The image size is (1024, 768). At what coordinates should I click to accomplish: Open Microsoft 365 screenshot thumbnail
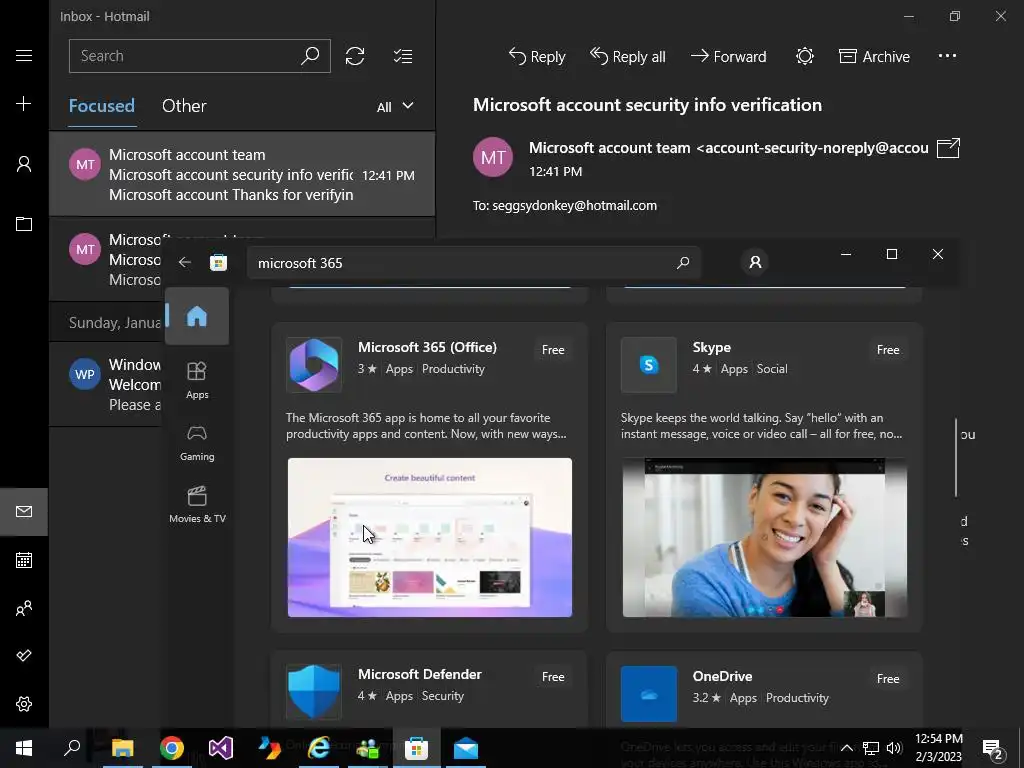pyautogui.click(x=430, y=537)
